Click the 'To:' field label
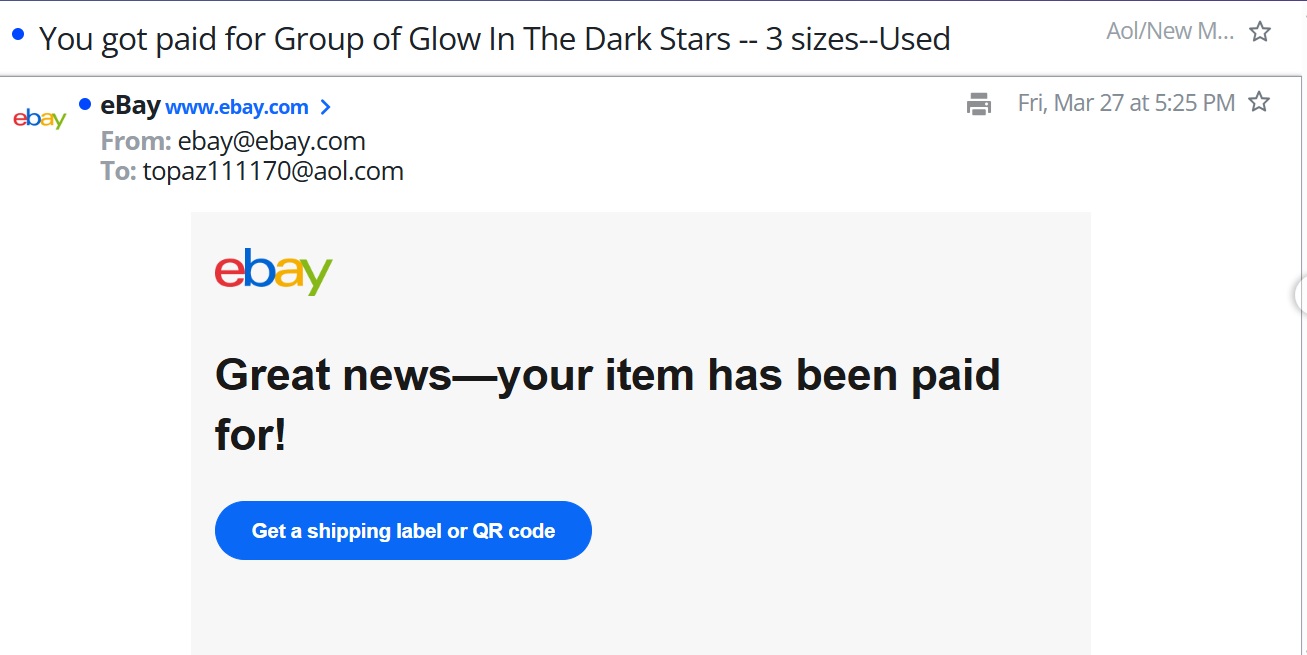Viewport: 1307px width, 655px height. 118,171
